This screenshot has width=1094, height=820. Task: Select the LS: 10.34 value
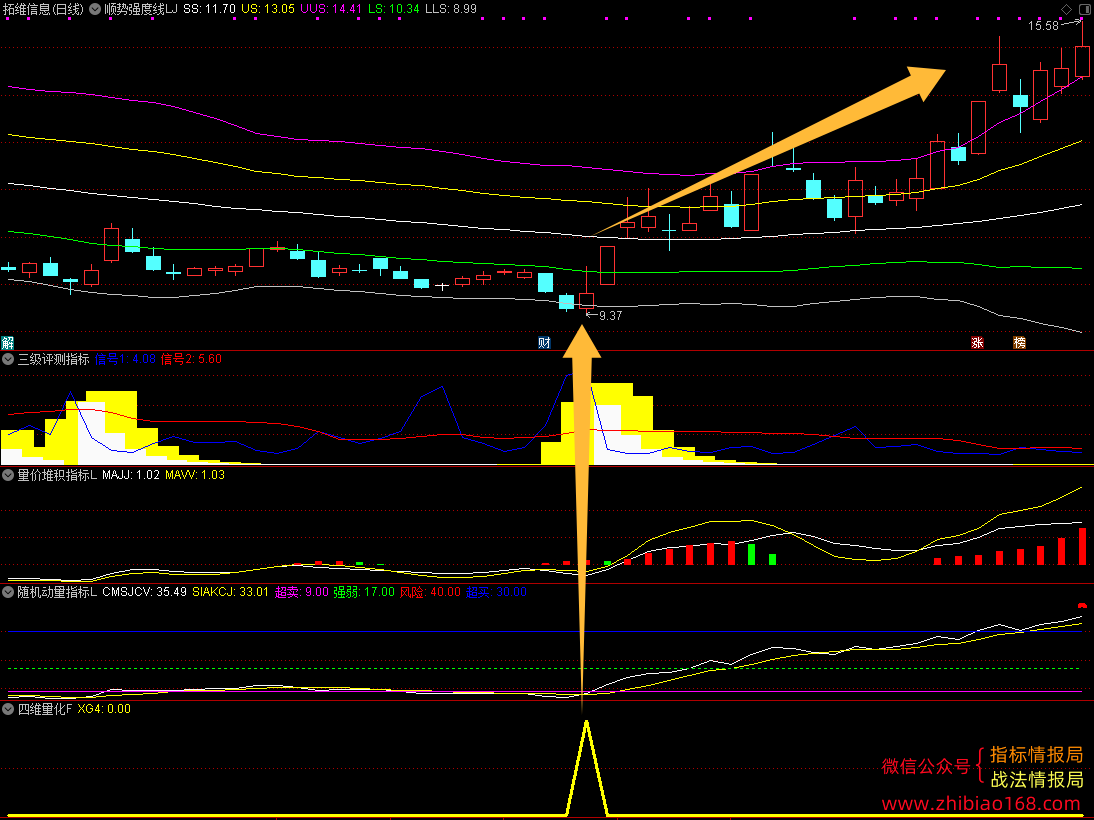click(394, 9)
